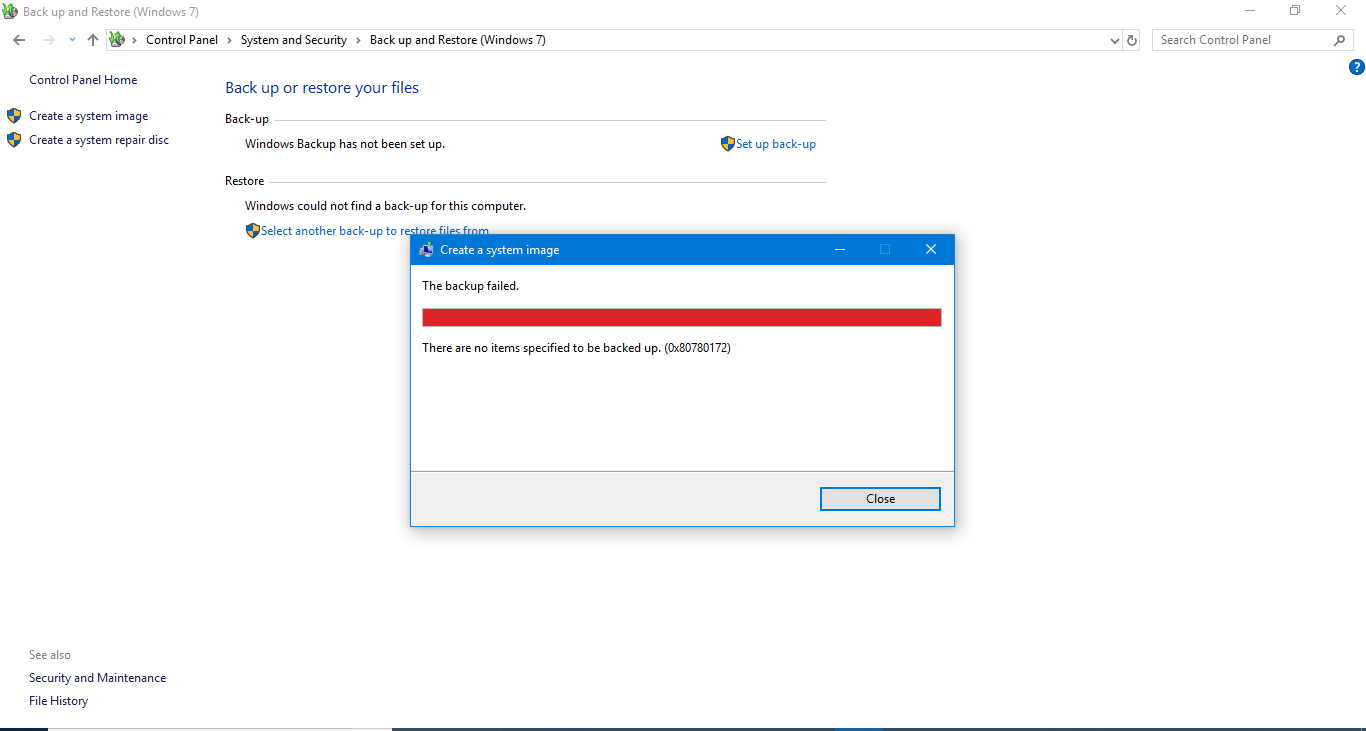The height and width of the screenshot is (731, 1366).
Task: Select Control Panel breadcrumb
Action: [182, 40]
